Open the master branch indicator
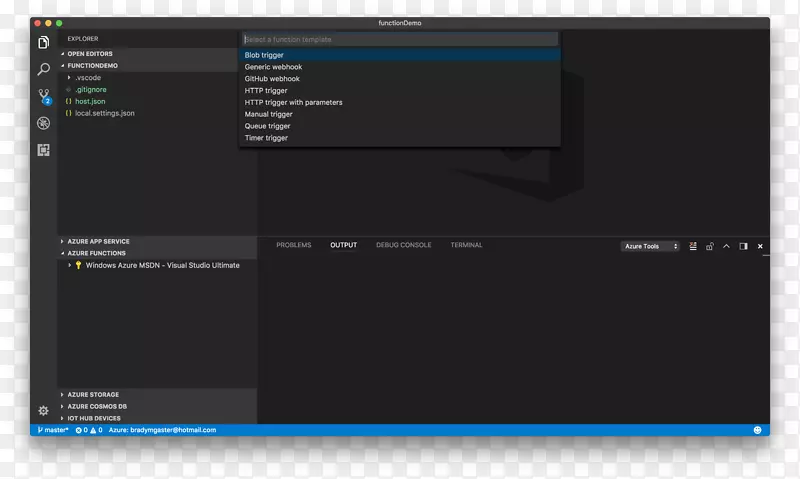 (x=53, y=430)
